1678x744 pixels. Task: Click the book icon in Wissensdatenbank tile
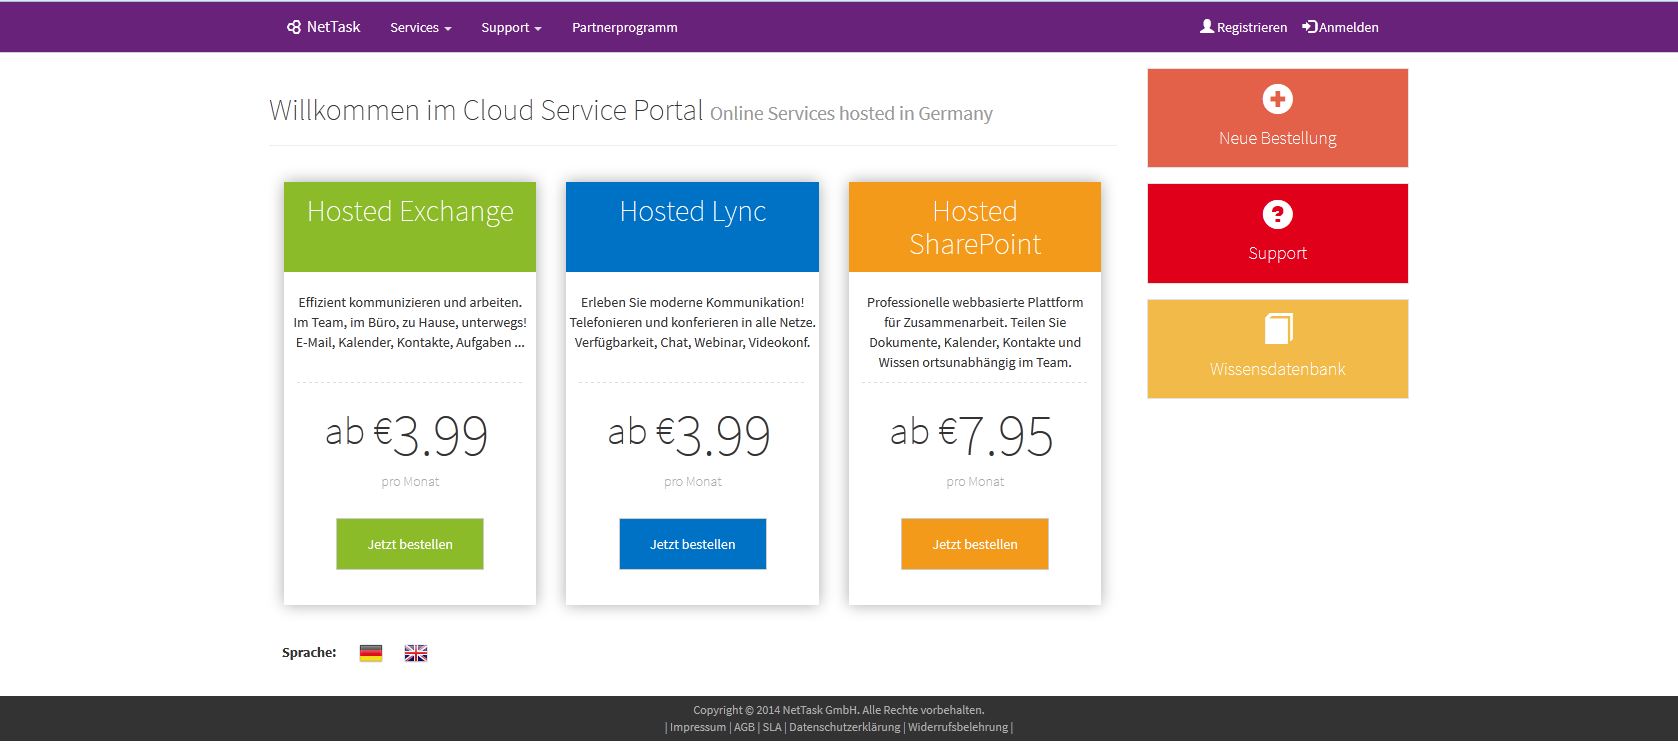coord(1278,329)
